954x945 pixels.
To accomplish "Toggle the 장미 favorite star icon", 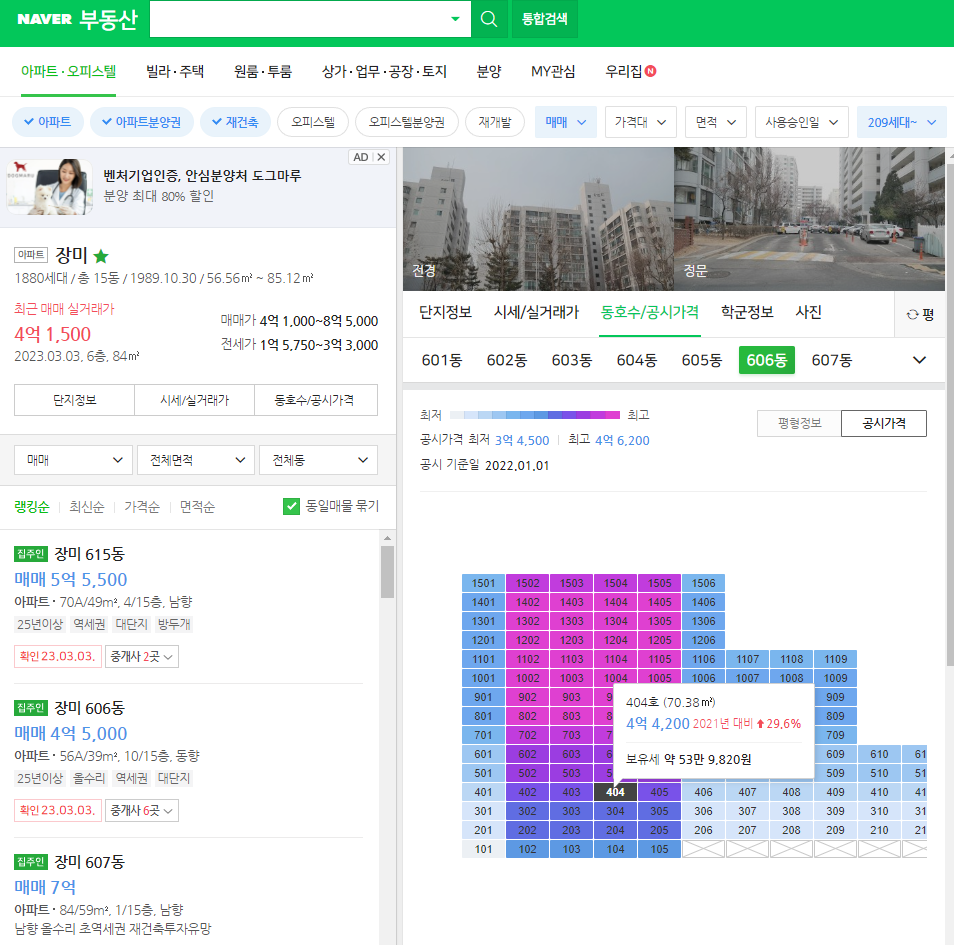I will pos(101,256).
